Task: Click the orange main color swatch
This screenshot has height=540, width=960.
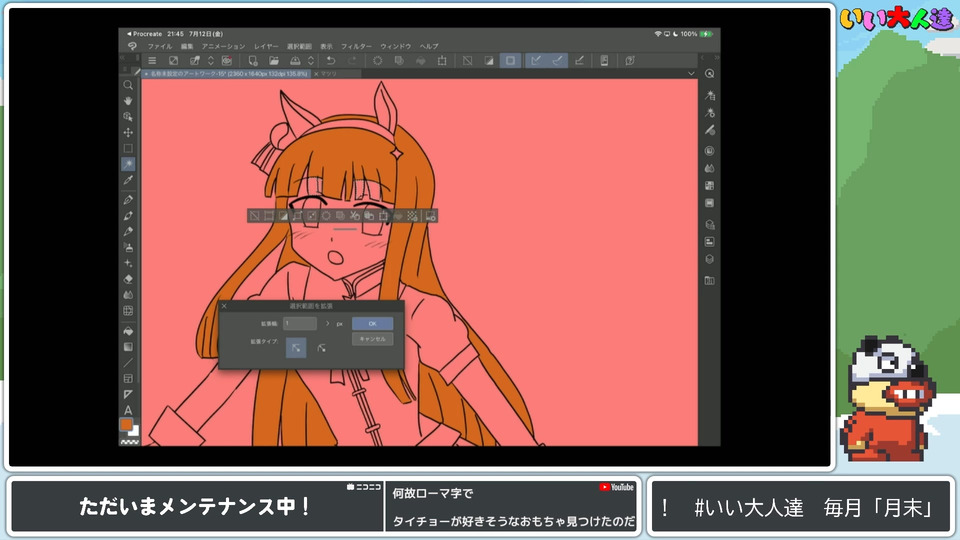Action: pos(126,425)
